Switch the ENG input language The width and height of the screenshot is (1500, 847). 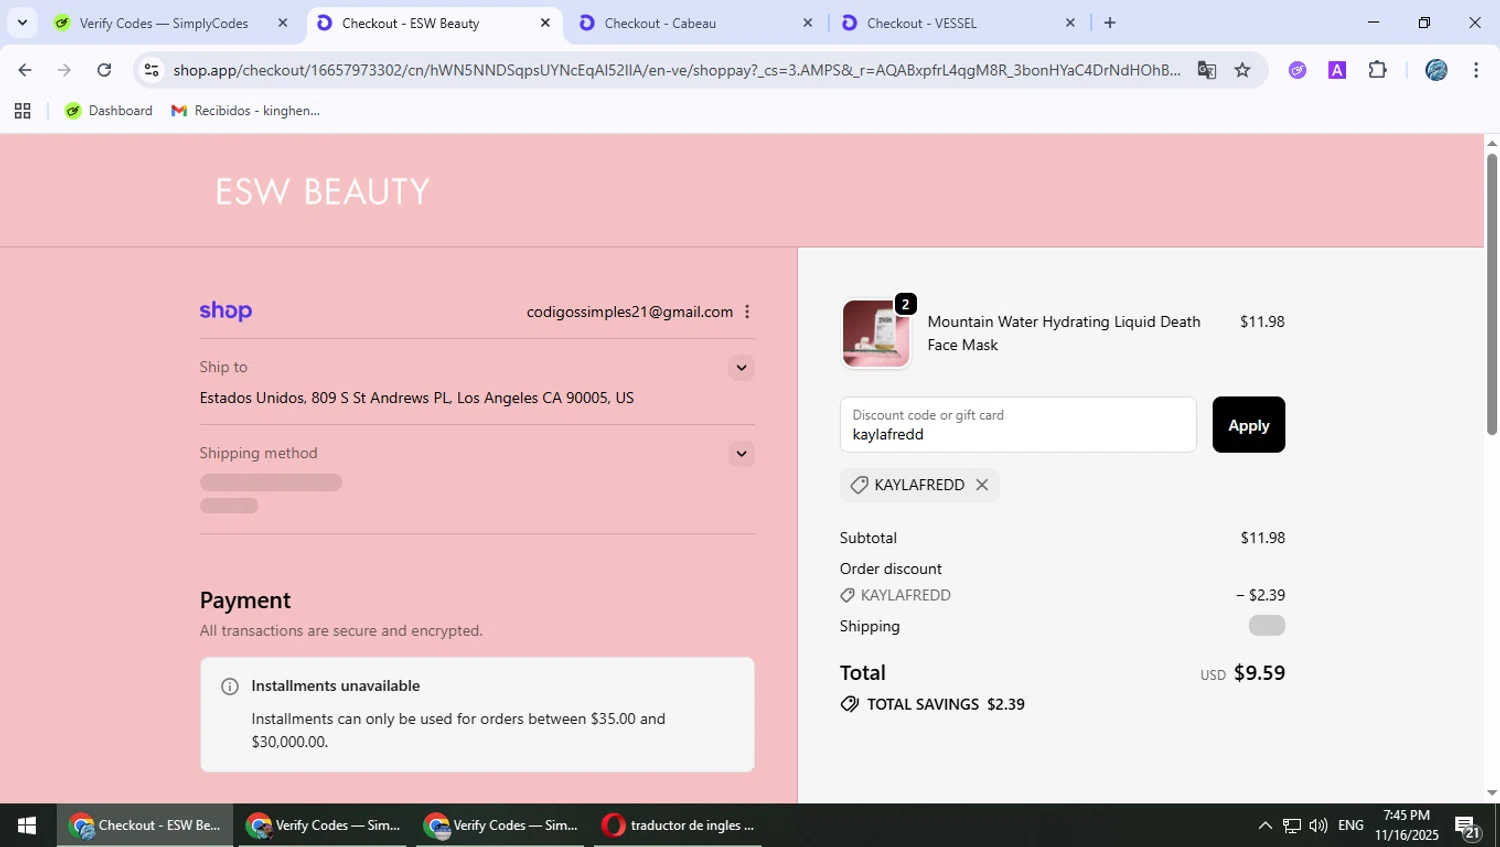[1351, 826]
